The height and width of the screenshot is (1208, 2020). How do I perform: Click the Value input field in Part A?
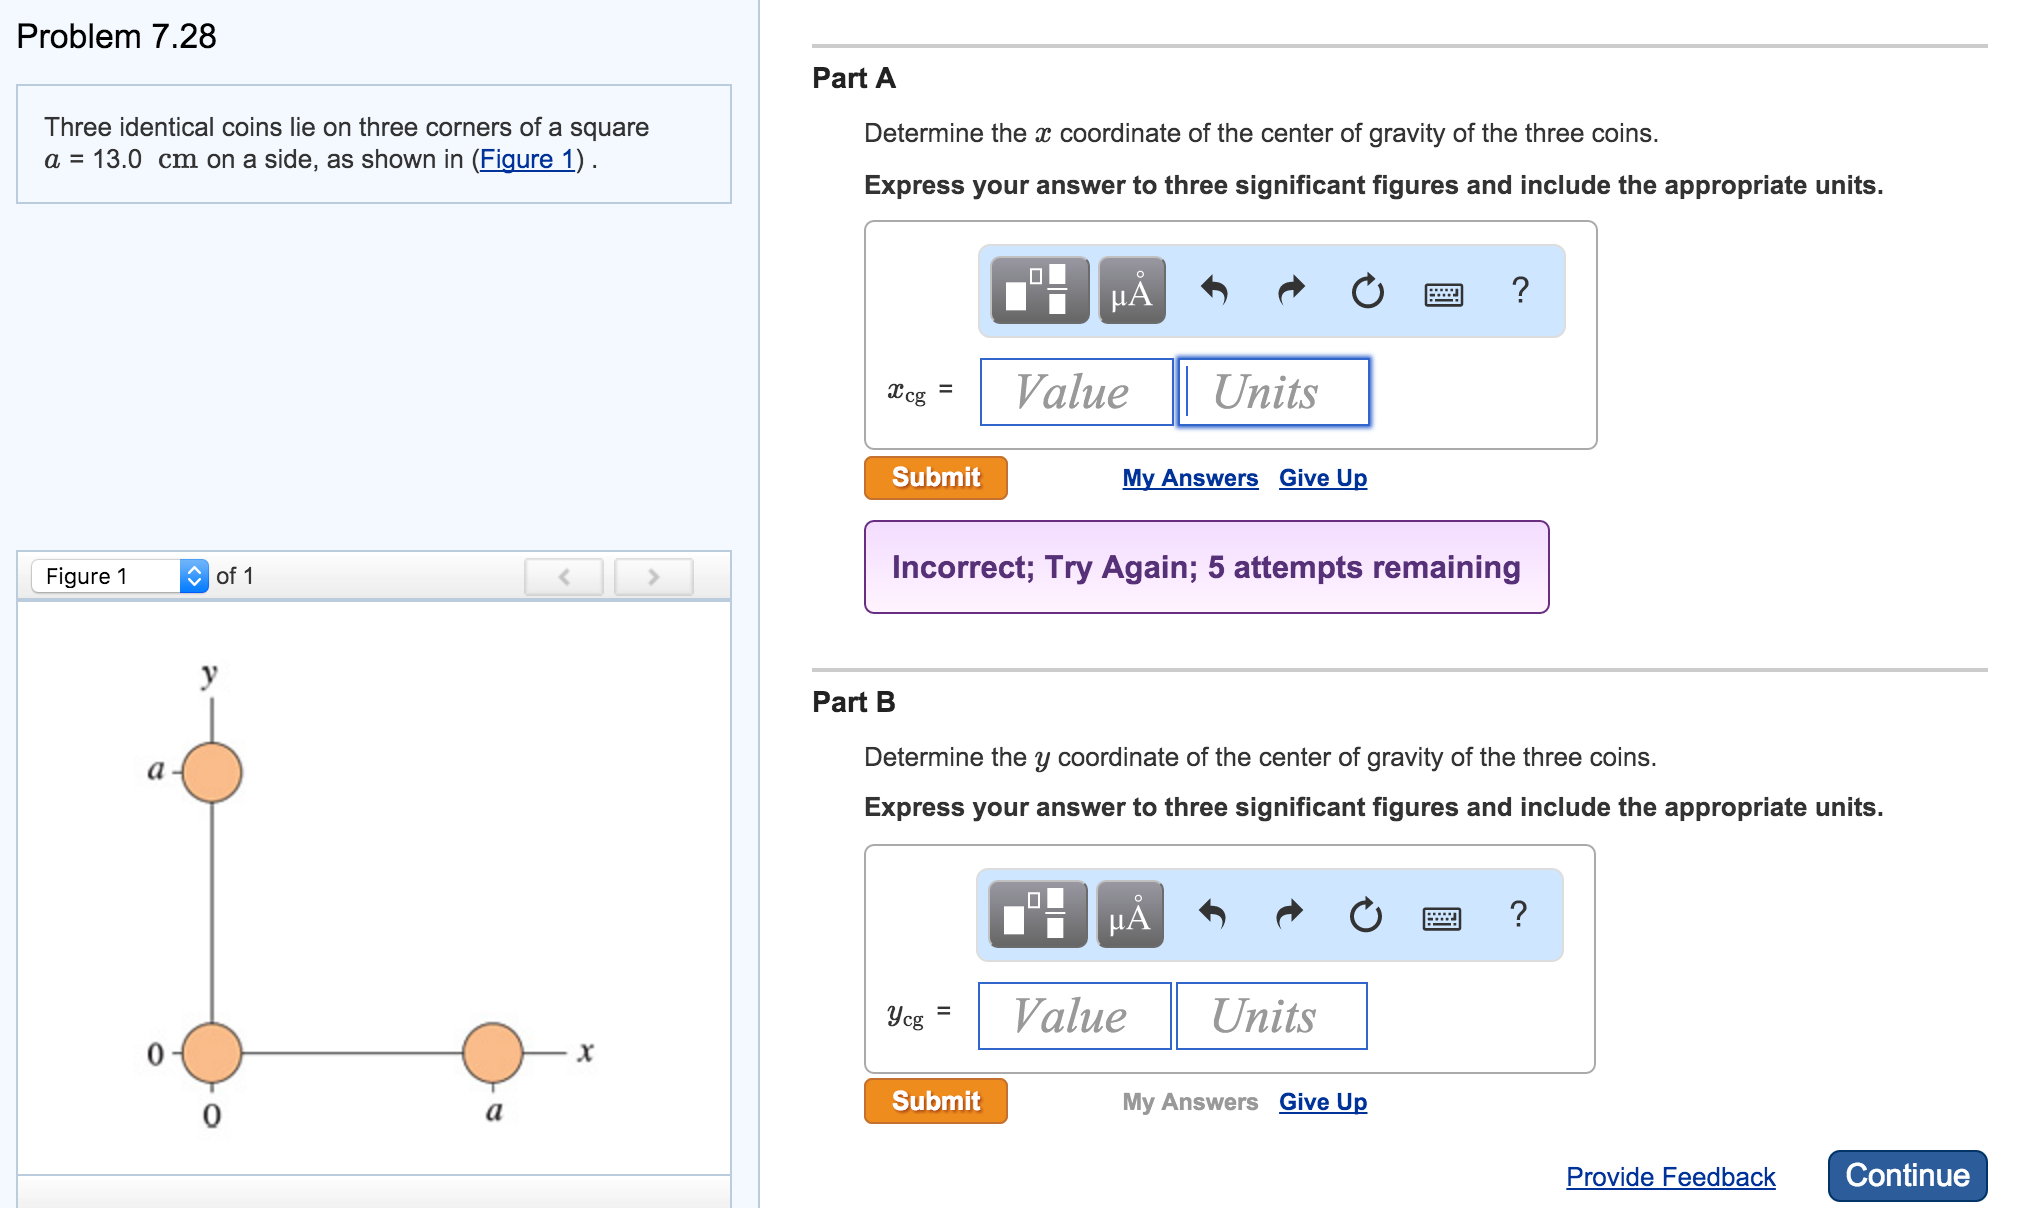tap(1075, 392)
